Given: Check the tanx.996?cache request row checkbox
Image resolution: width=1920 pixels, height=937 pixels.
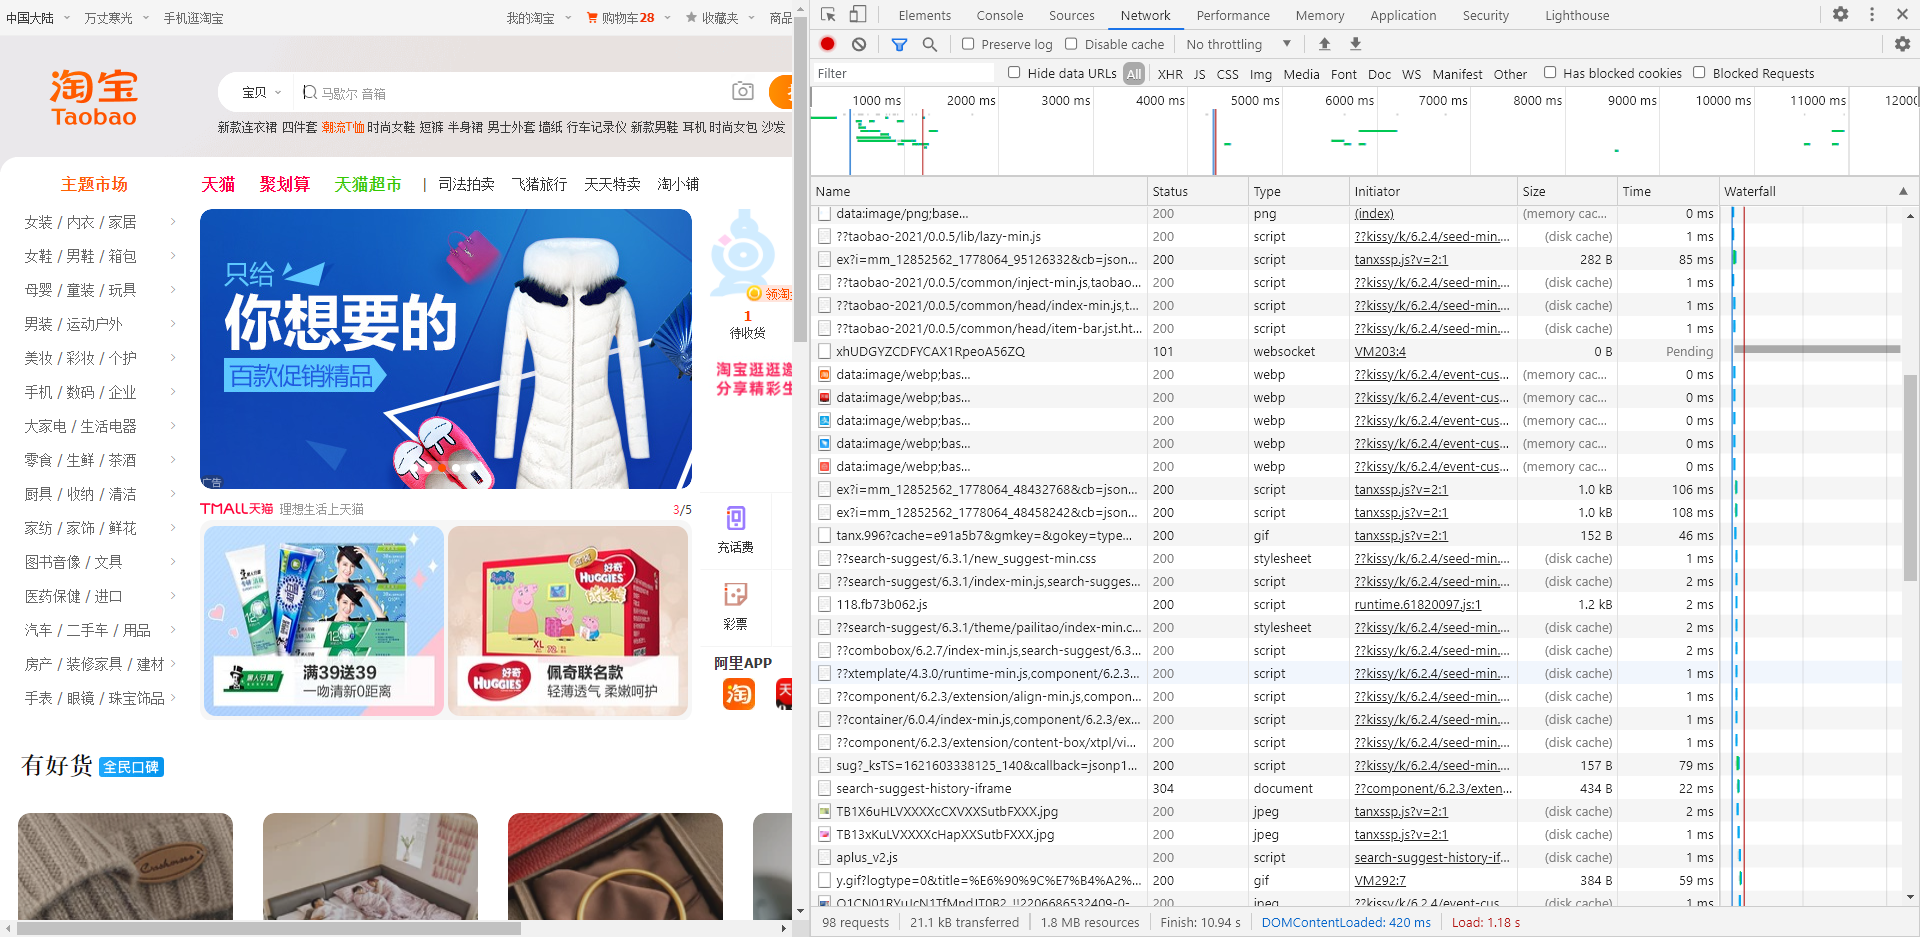Looking at the screenshot, I should [x=825, y=536].
